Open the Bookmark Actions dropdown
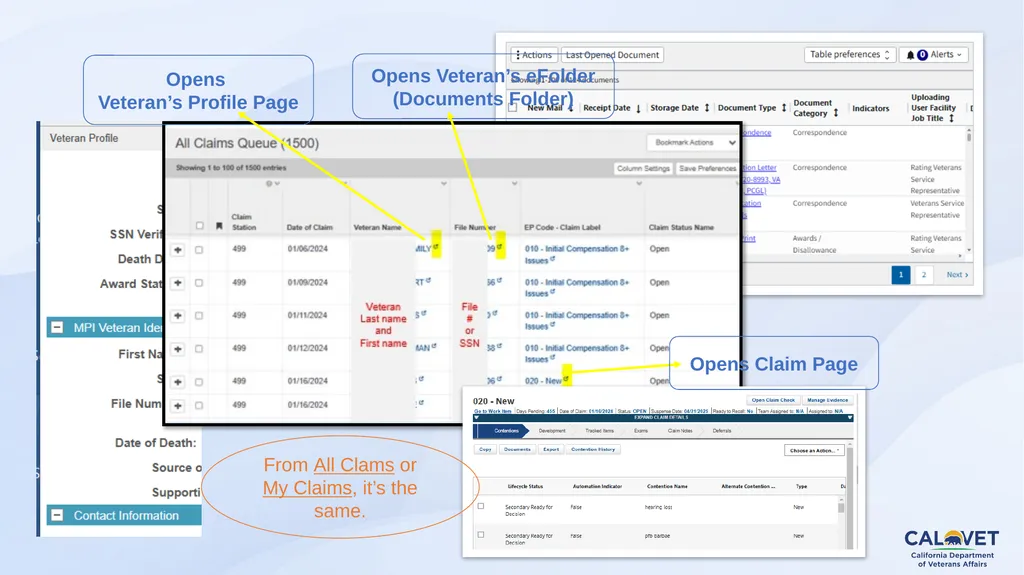1024x575 pixels. tap(692, 142)
